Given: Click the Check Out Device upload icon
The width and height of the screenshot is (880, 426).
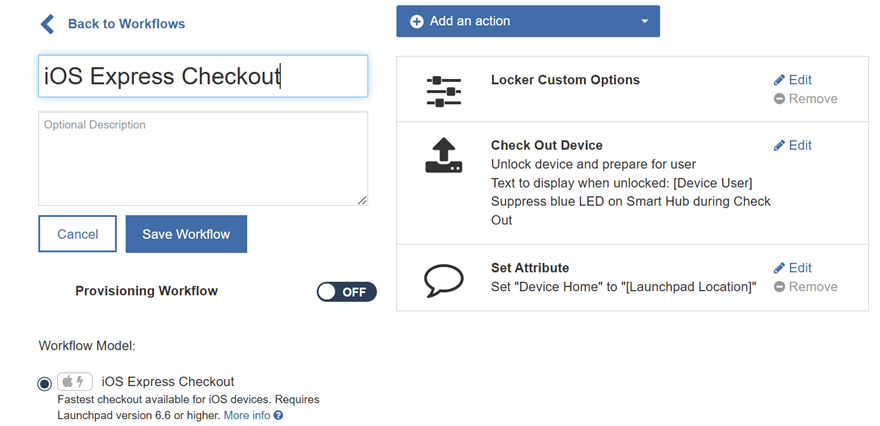Looking at the screenshot, I should tap(444, 156).
